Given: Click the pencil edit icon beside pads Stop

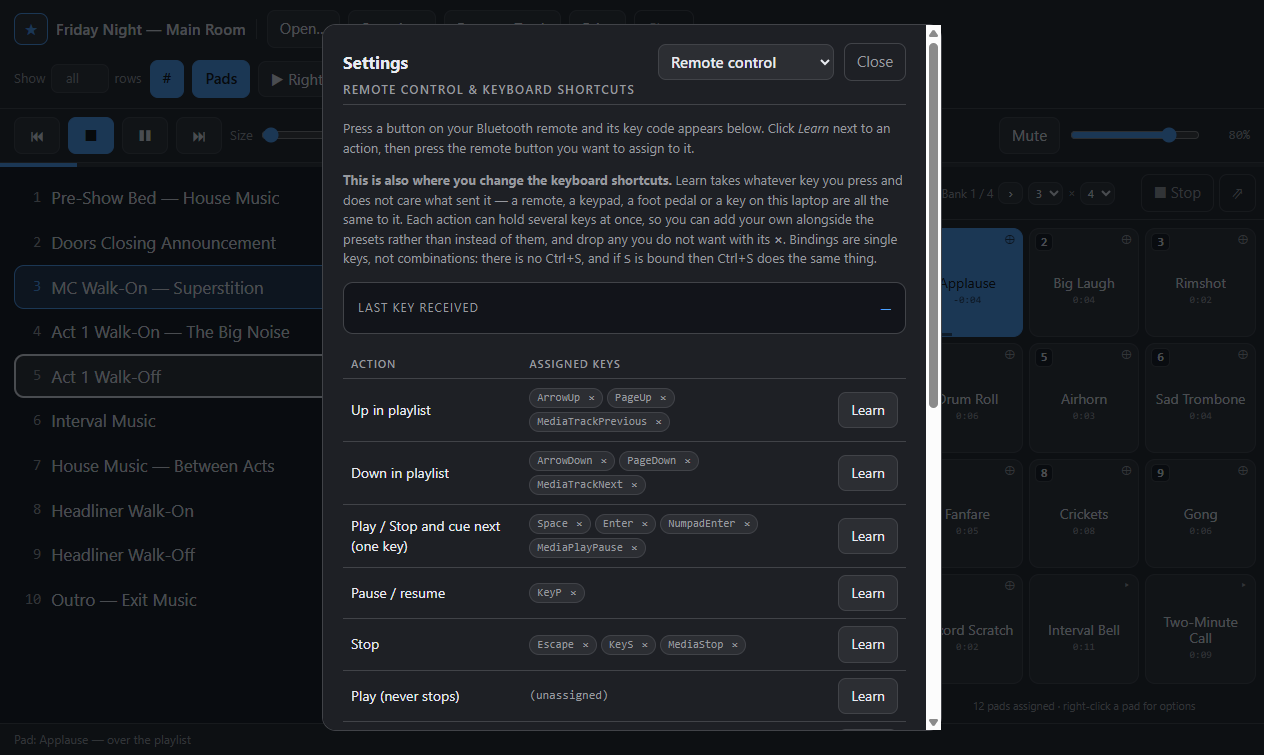Looking at the screenshot, I should tap(1237, 193).
